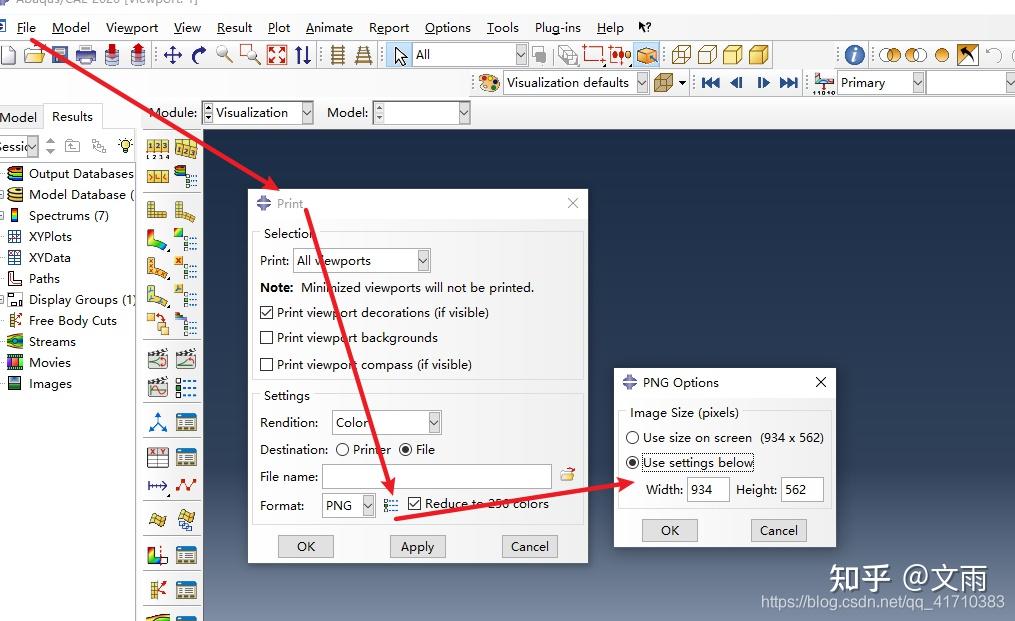Open the Plug-ins menu
This screenshot has height=621, width=1015.
coord(557,27)
